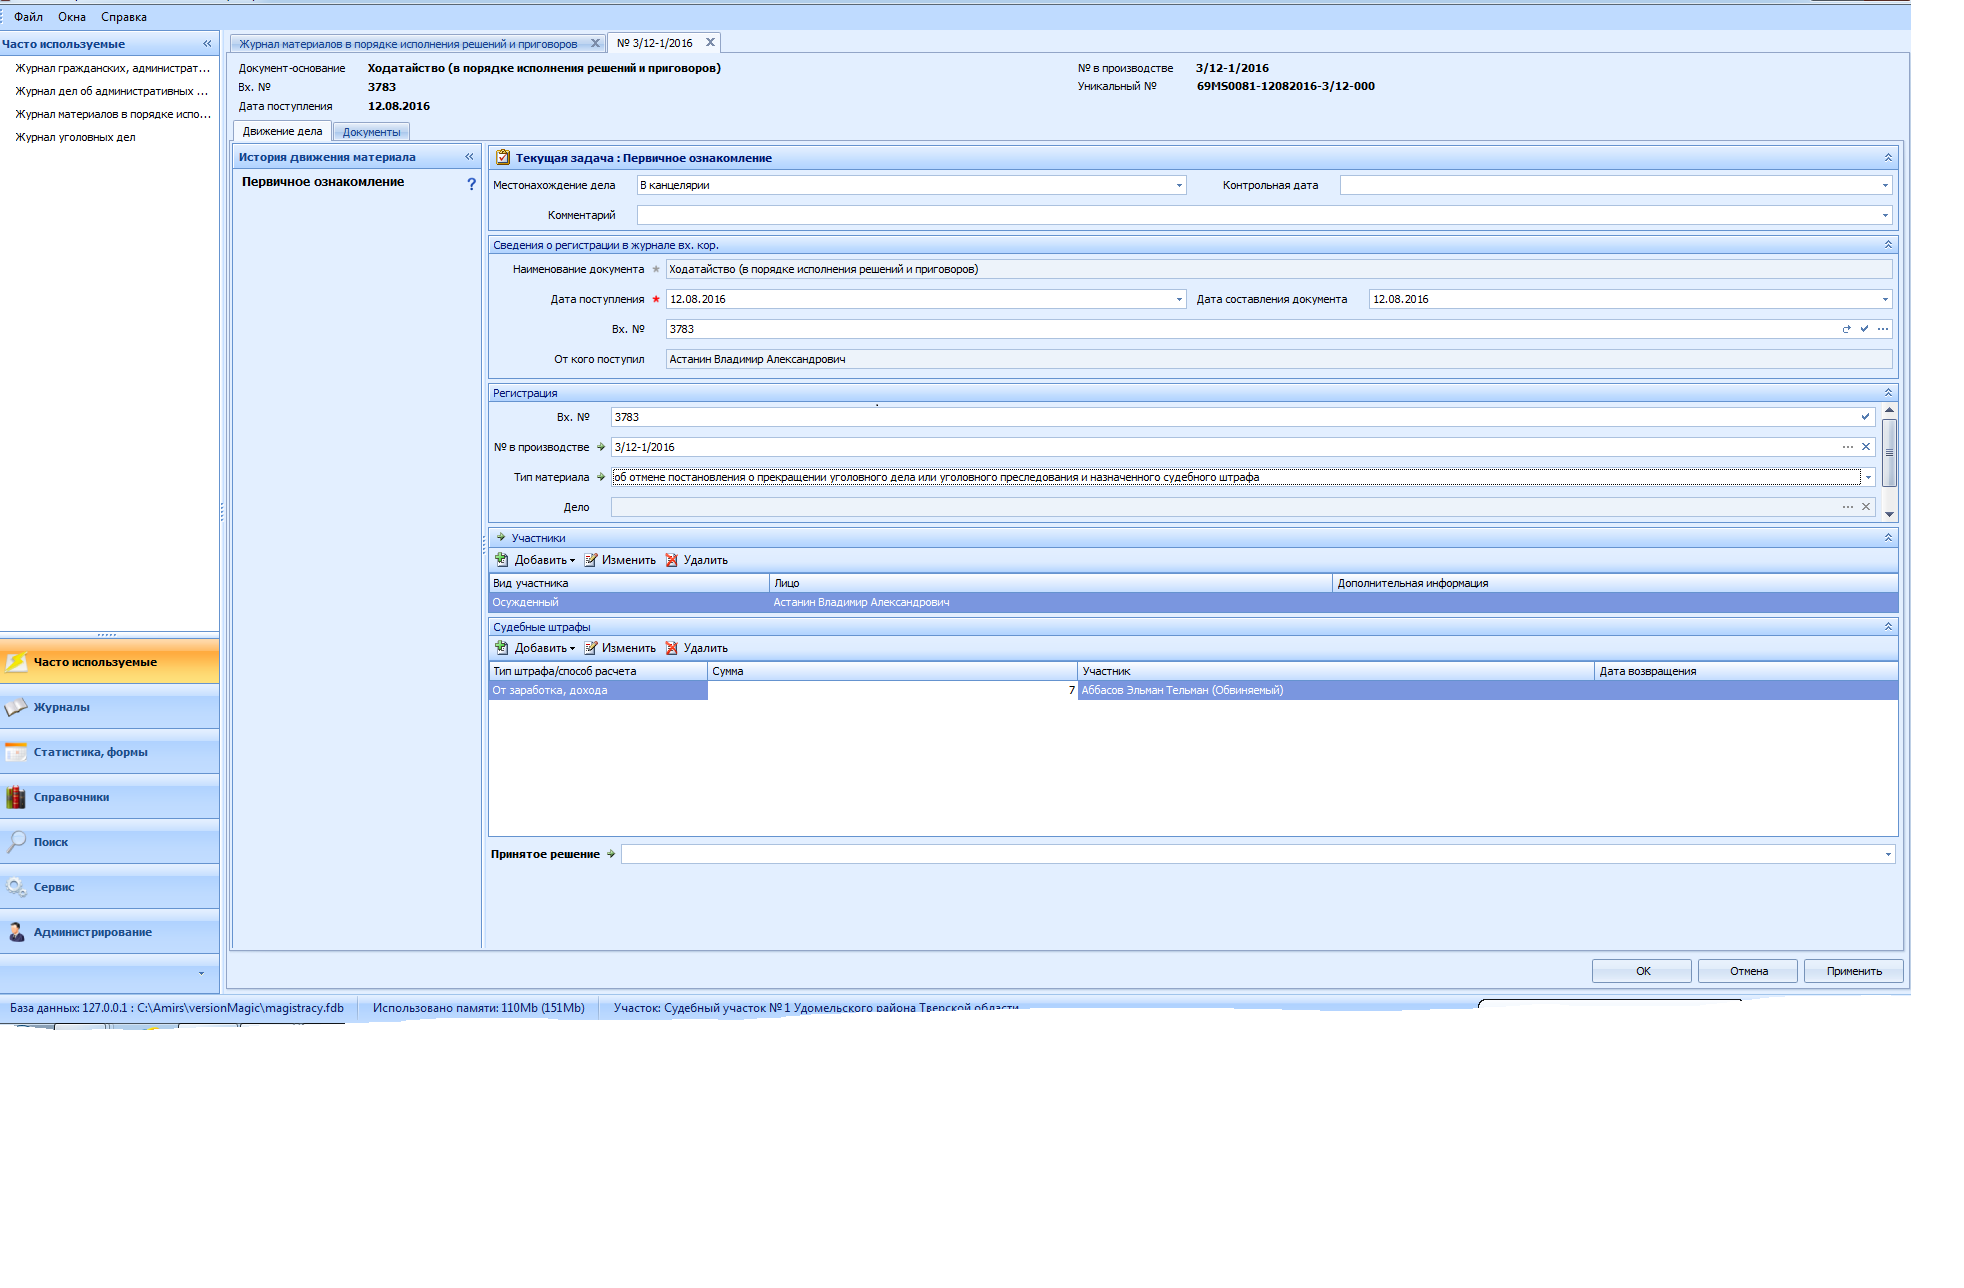Image resolution: width=1964 pixels, height=1288 pixels.
Task: Select Первичное ознакомление history entry
Action: [x=323, y=182]
